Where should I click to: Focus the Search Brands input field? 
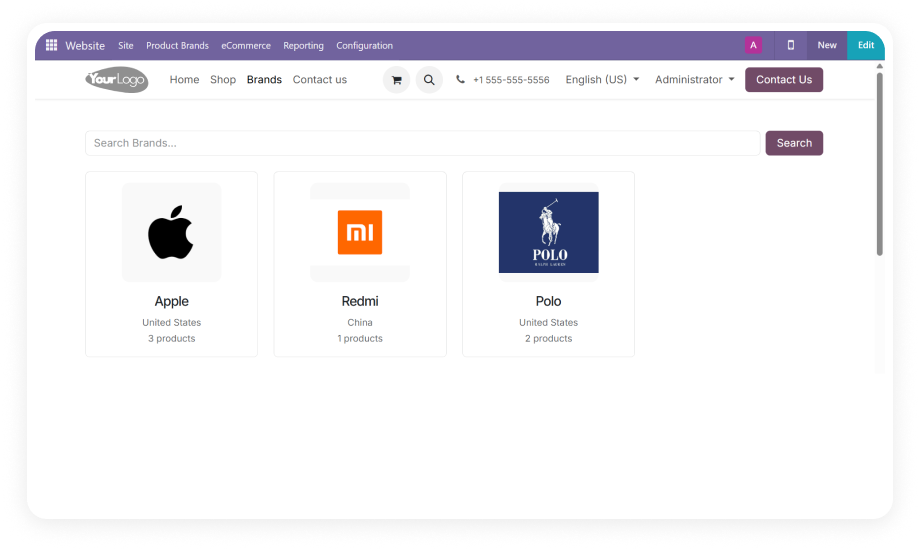[x=422, y=143]
